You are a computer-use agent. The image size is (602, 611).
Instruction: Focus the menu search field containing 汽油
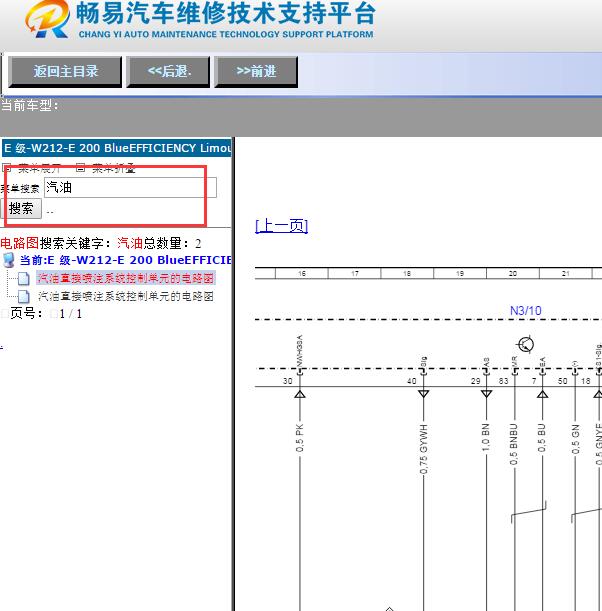tap(130, 187)
